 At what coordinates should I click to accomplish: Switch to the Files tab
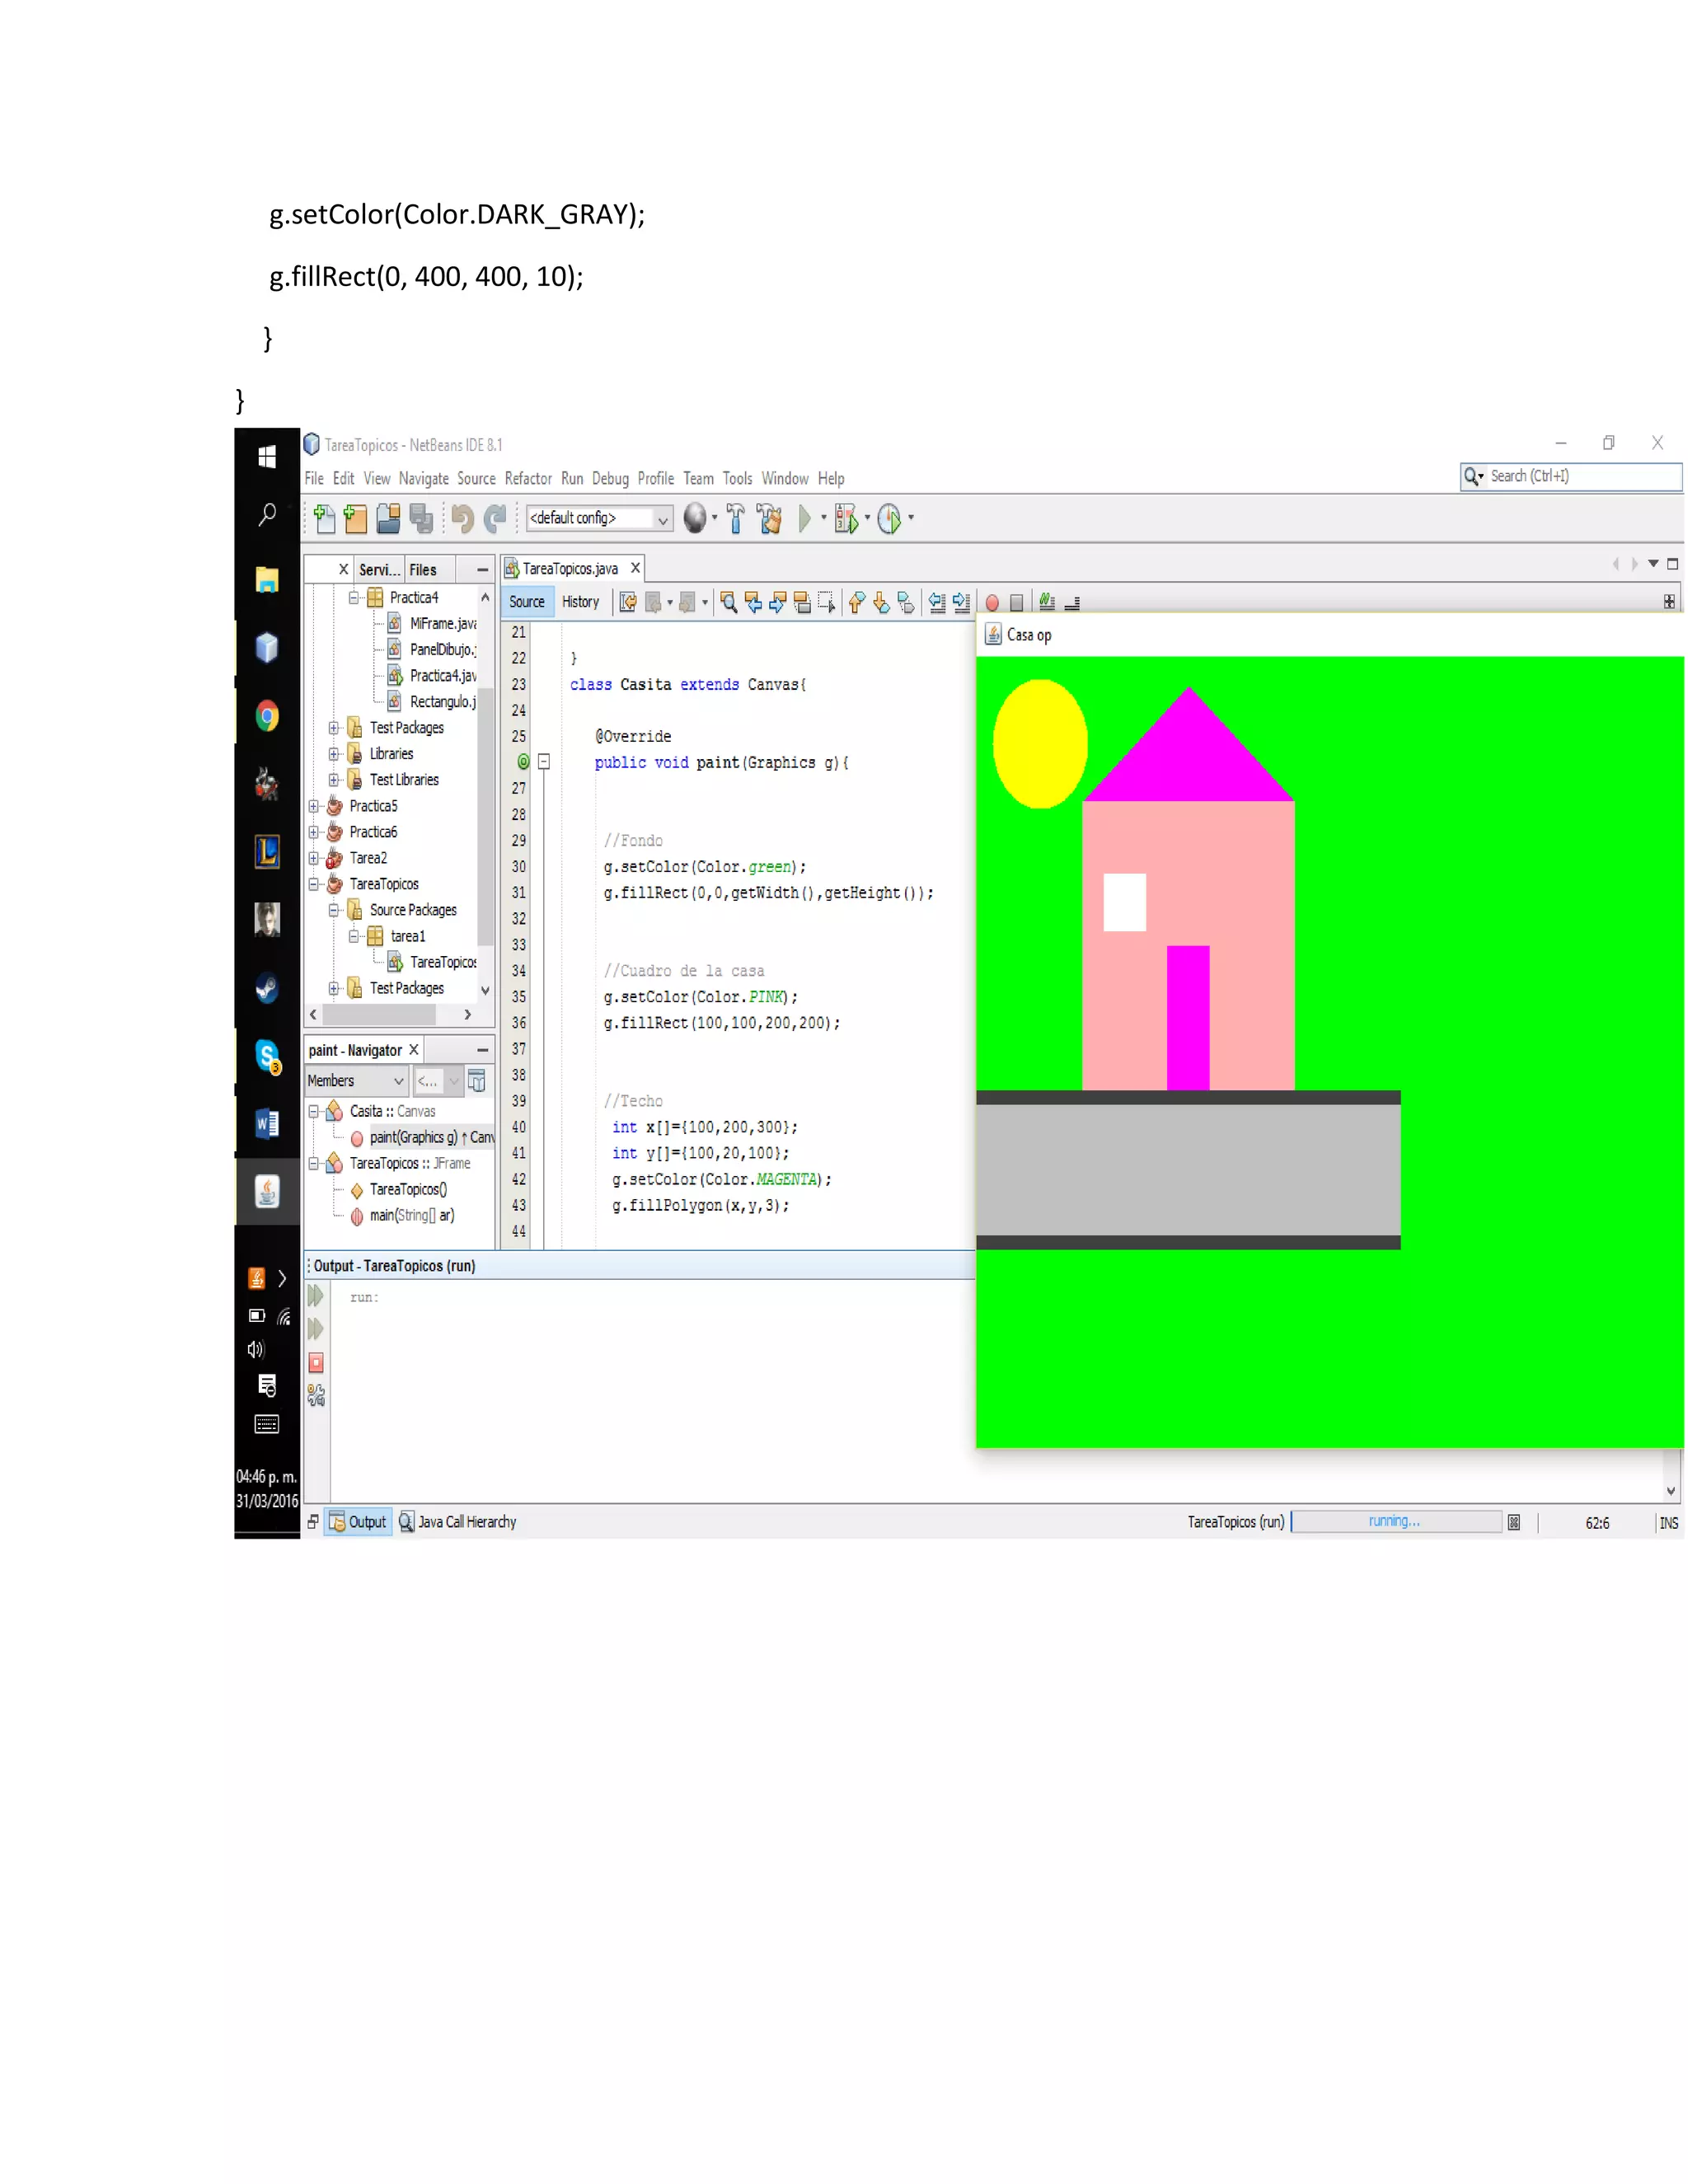pos(423,570)
